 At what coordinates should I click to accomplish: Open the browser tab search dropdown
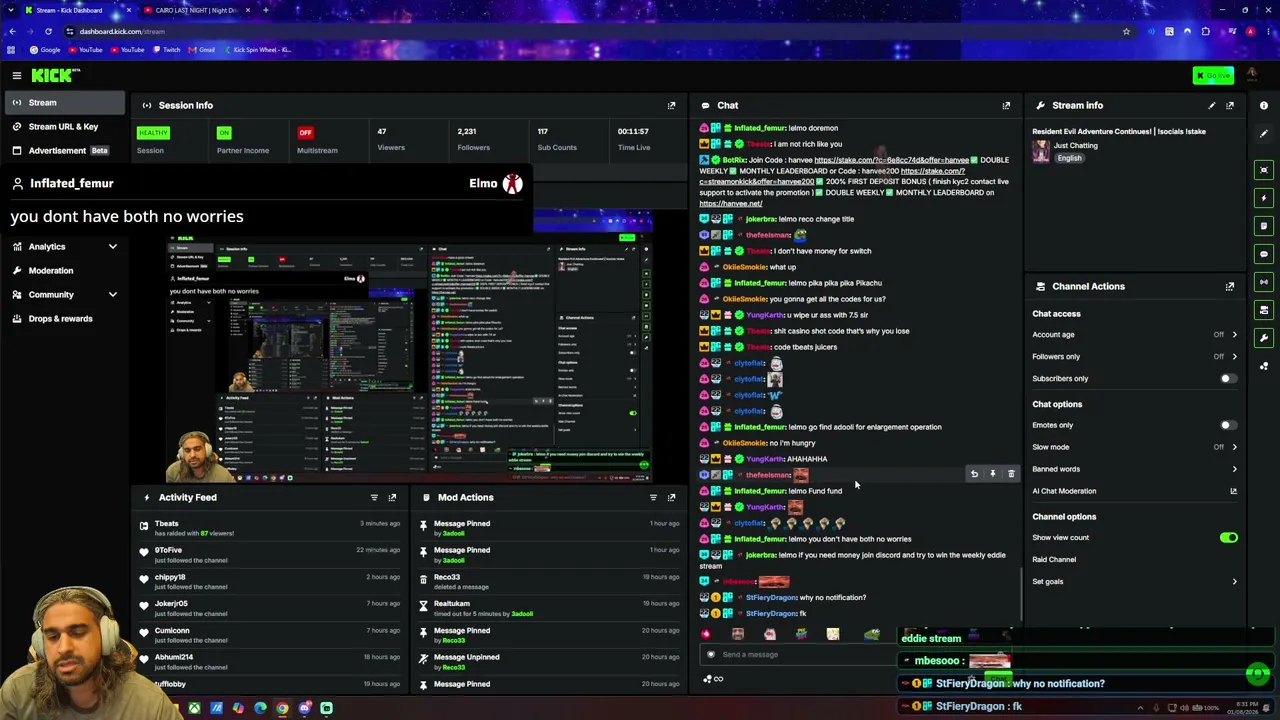tap(11, 10)
